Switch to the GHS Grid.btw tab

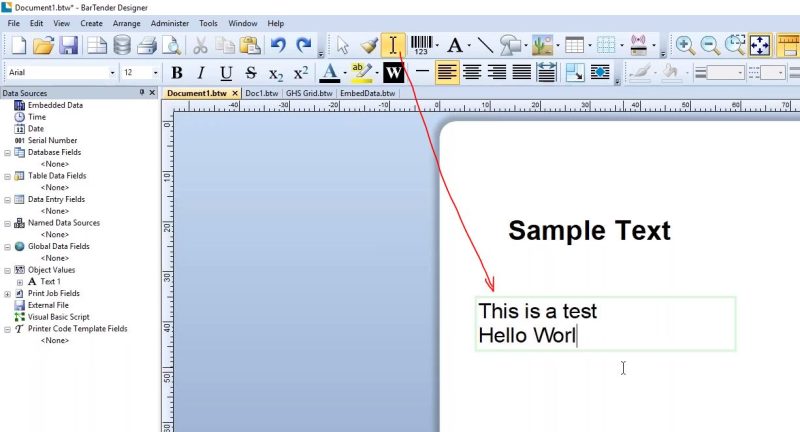click(309, 93)
